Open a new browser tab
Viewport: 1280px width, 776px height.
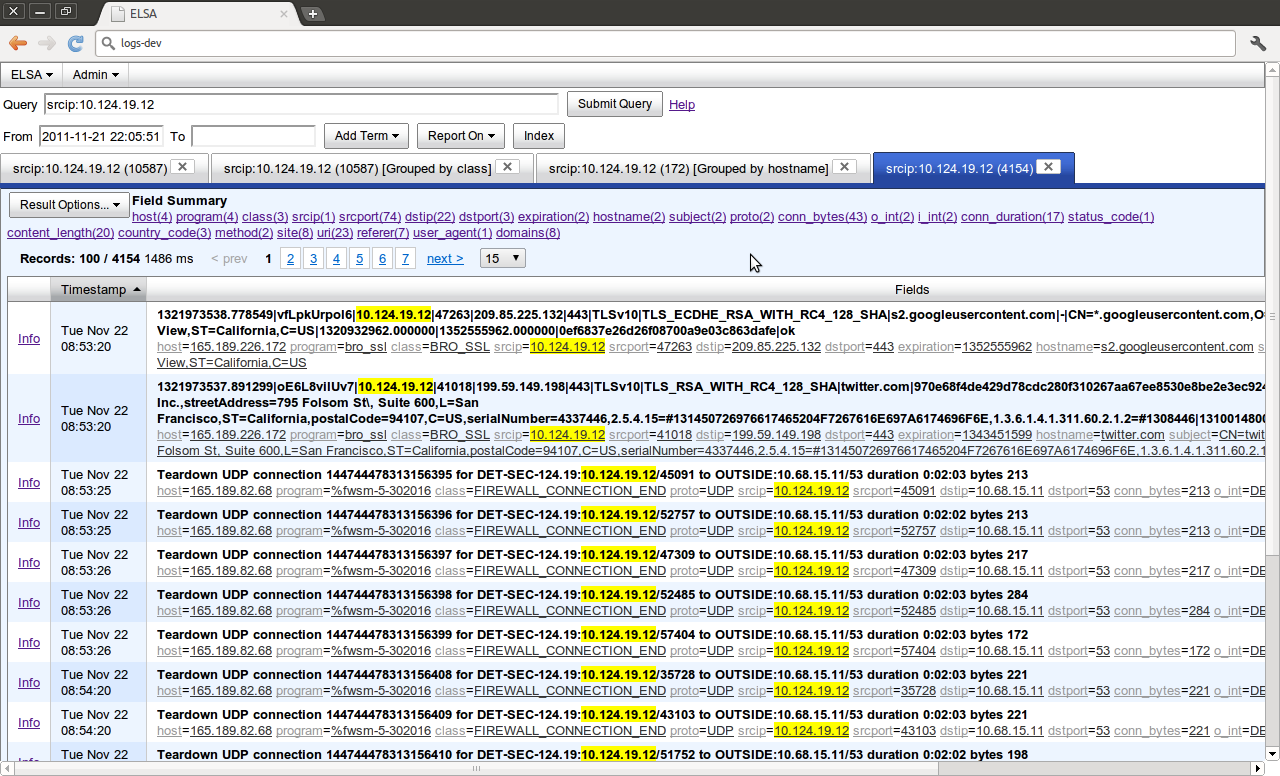tap(313, 13)
